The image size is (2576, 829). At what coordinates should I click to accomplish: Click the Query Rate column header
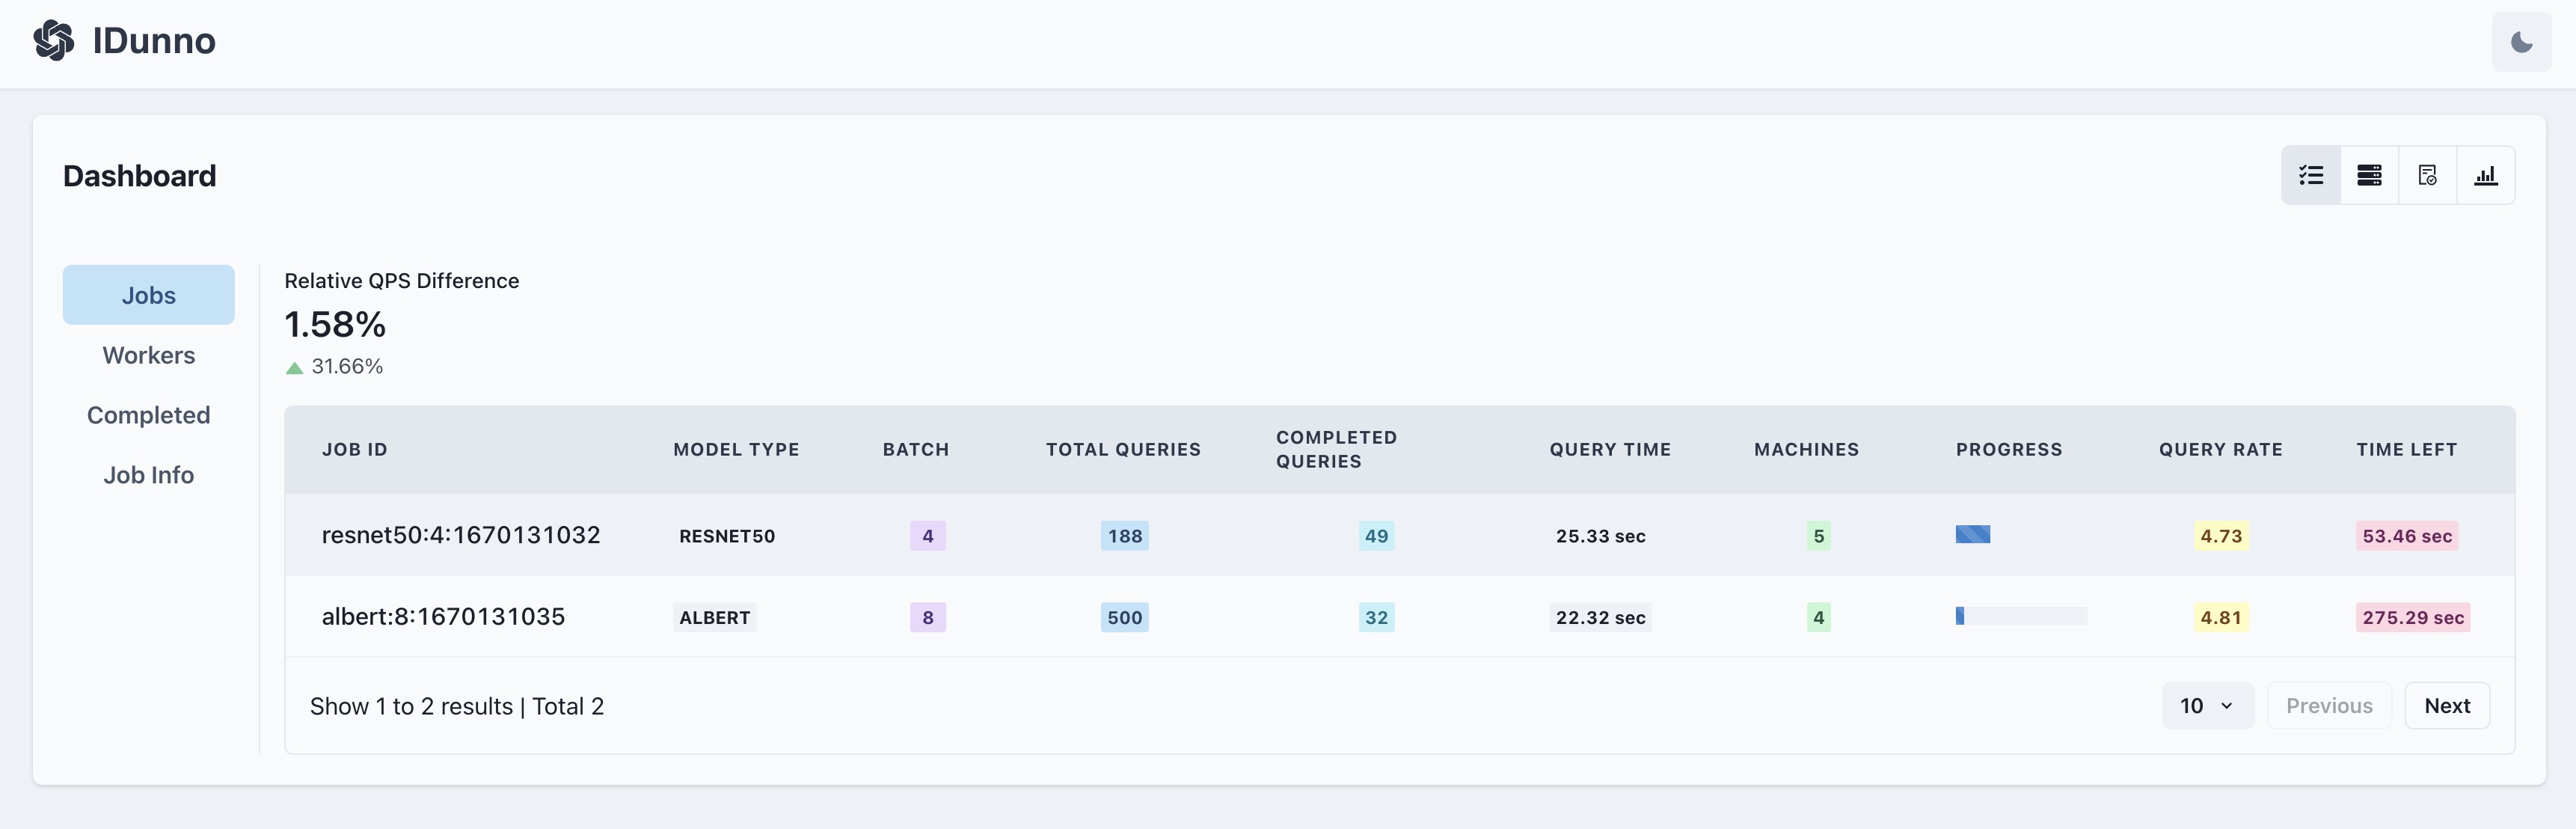[x=2220, y=450]
